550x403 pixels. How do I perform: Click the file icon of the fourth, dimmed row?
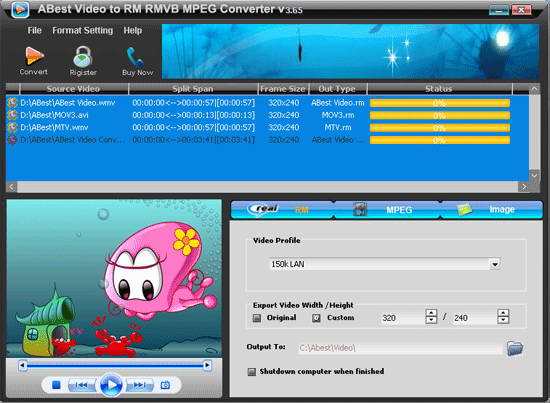13,140
